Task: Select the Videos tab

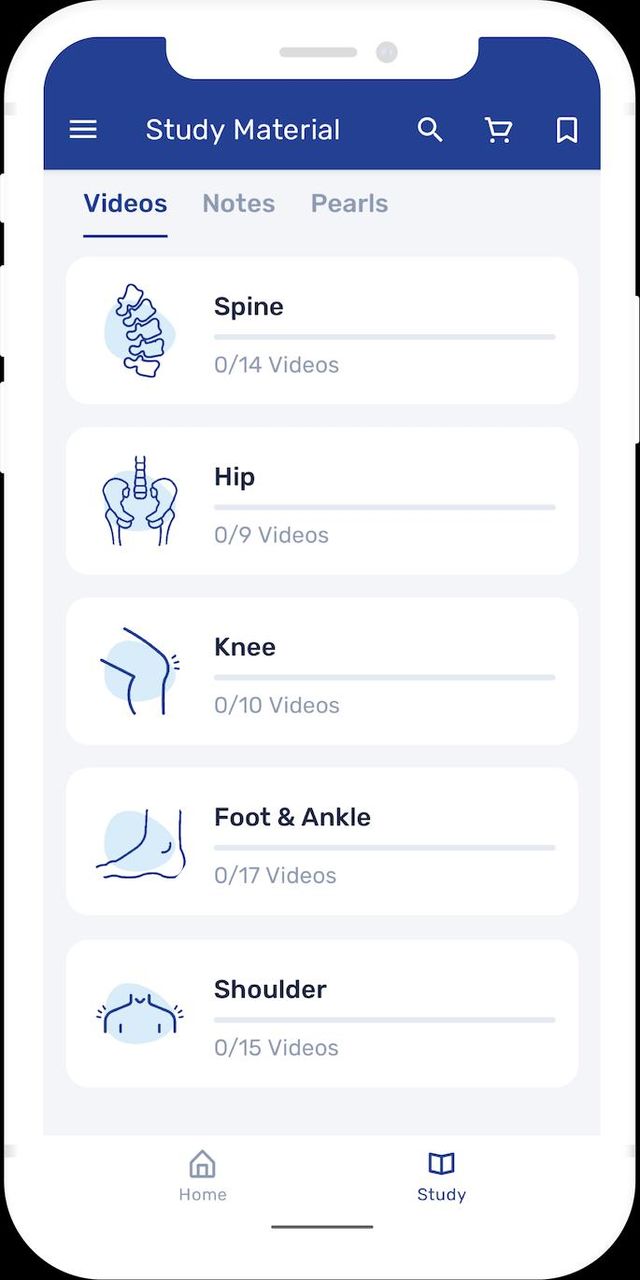Action: pos(125,203)
